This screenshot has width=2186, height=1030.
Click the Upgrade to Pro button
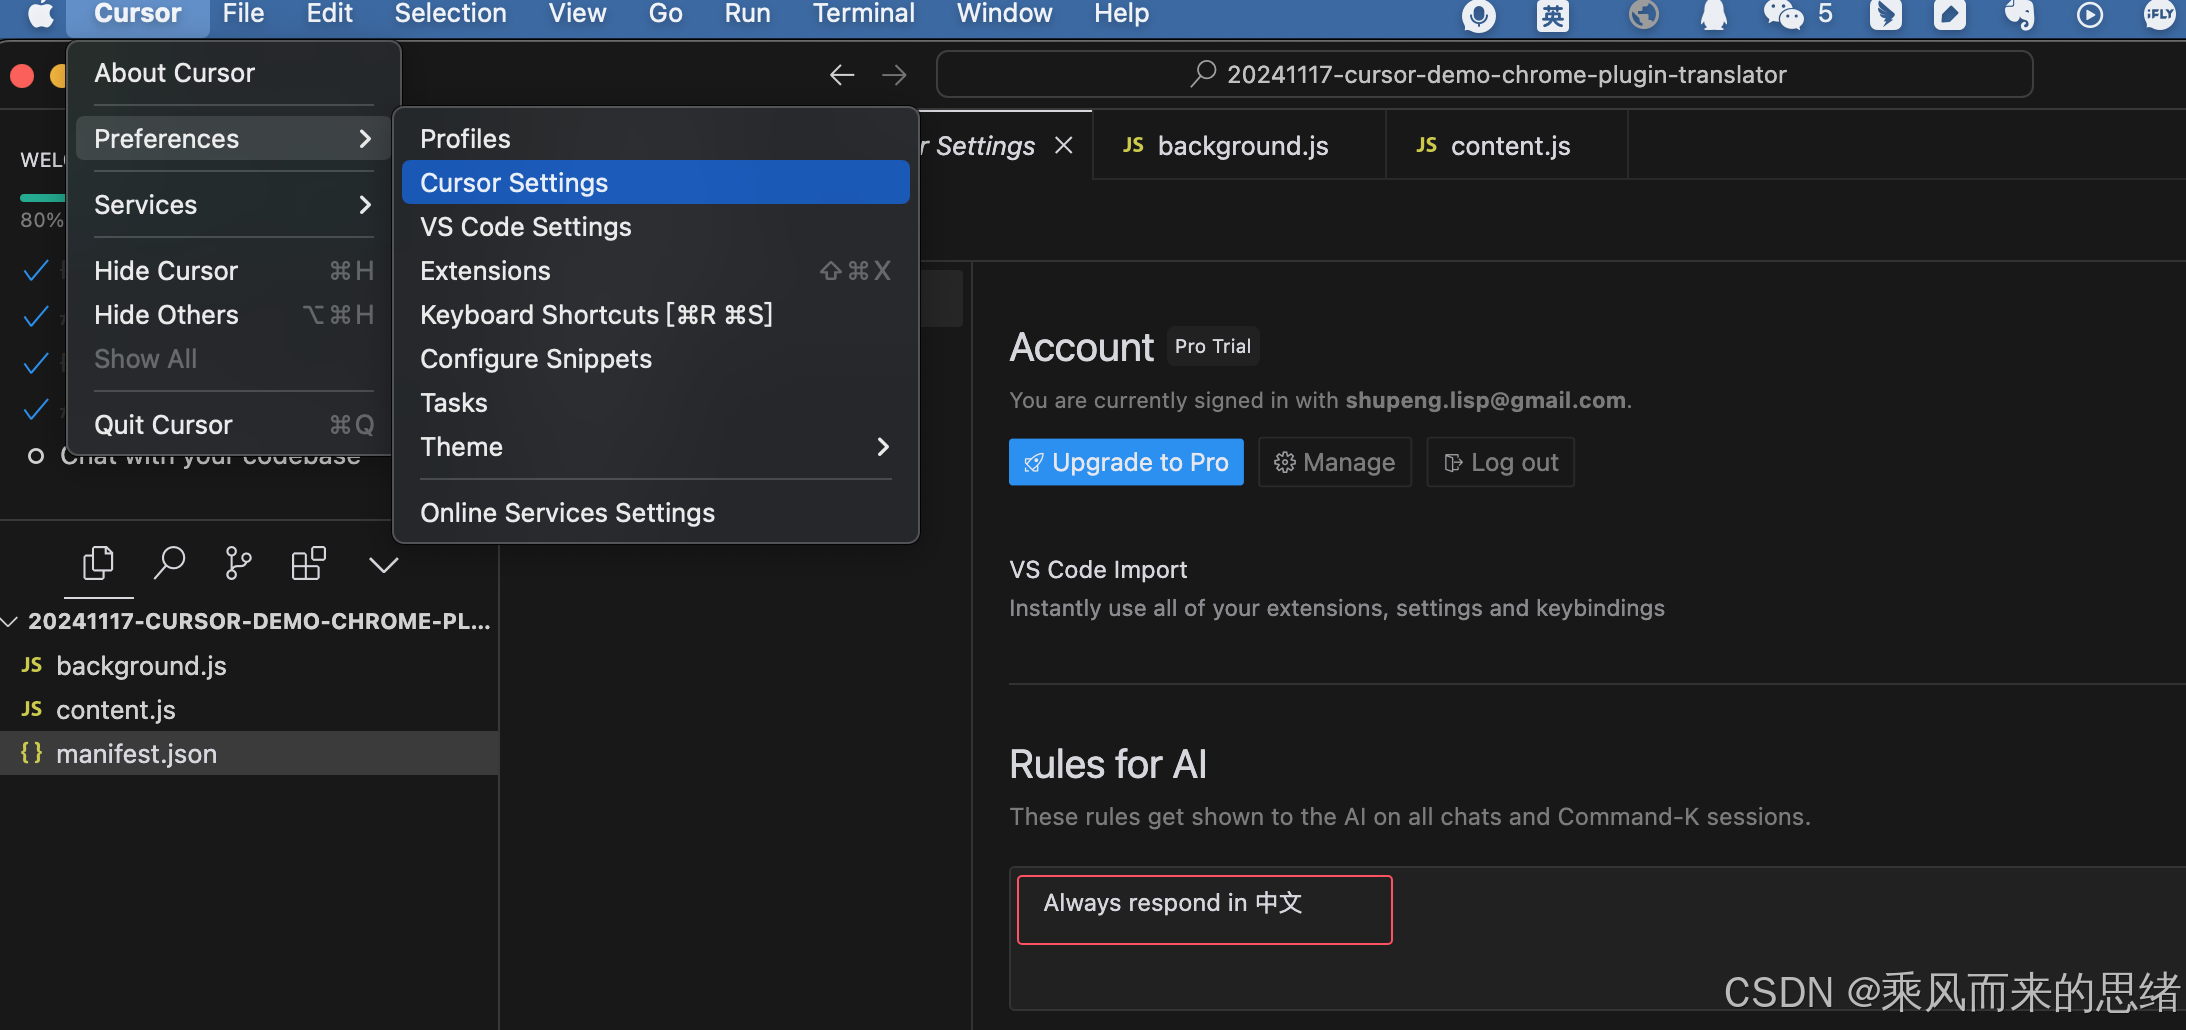[1126, 462]
